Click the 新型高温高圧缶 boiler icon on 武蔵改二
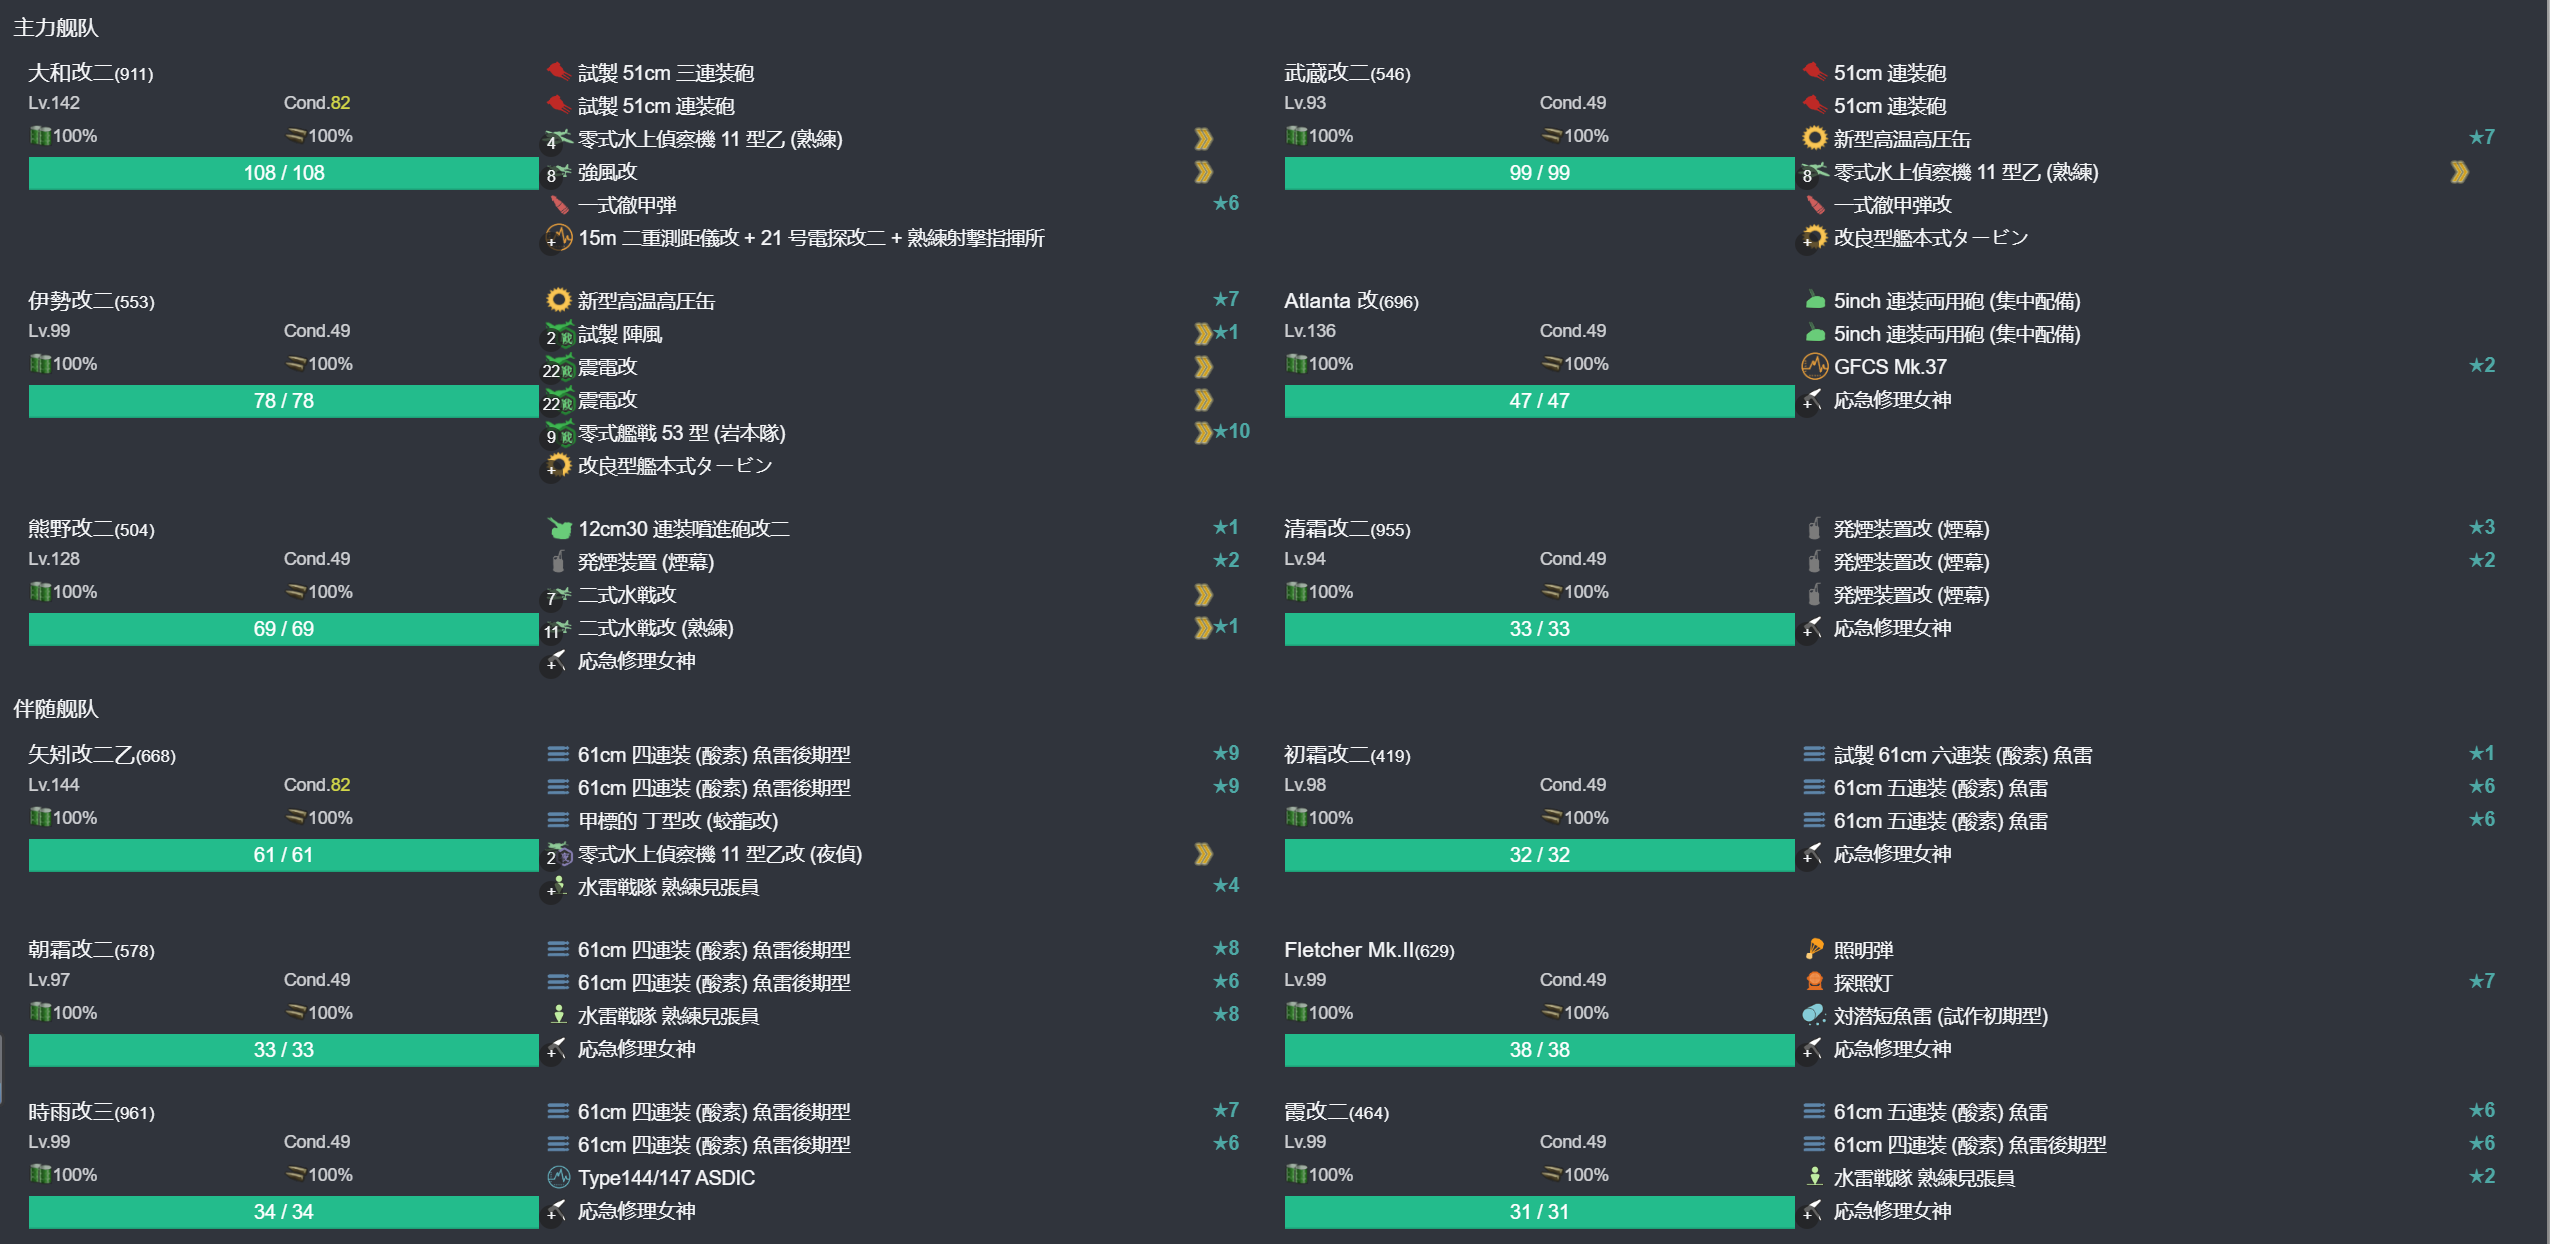This screenshot has width=2550, height=1244. click(1814, 139)
